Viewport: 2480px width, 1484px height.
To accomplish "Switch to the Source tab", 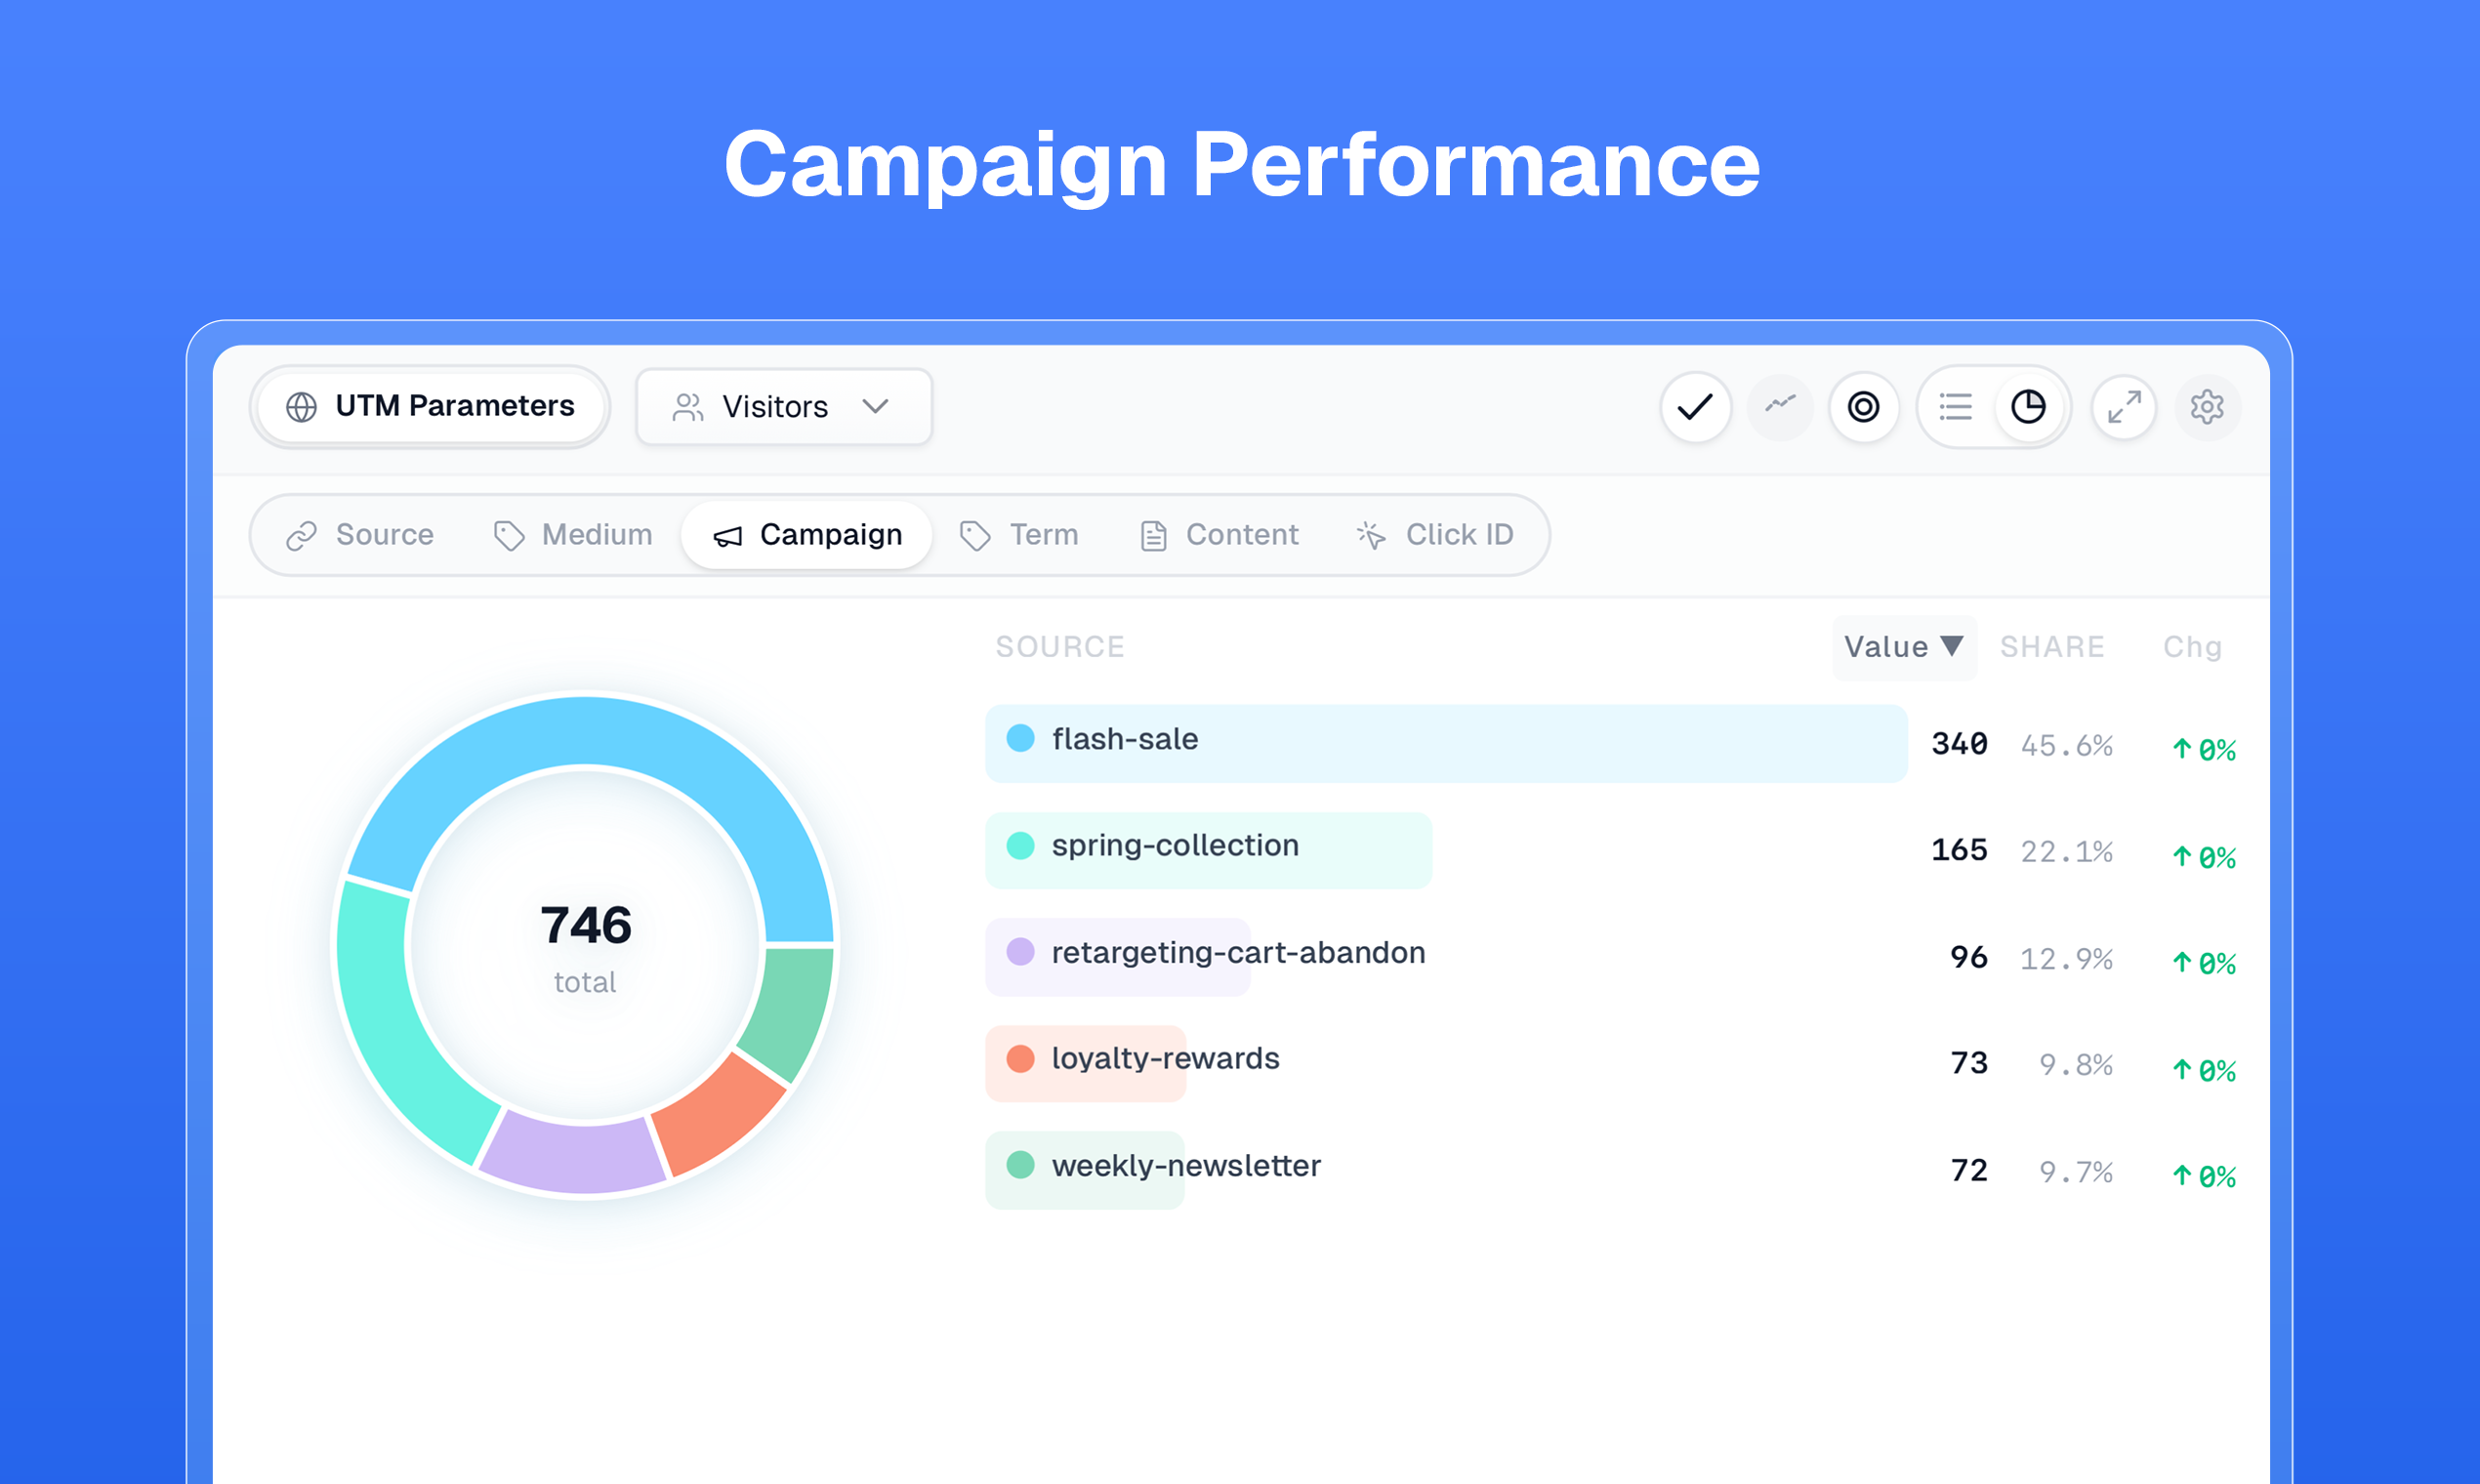I will (361, 535).
